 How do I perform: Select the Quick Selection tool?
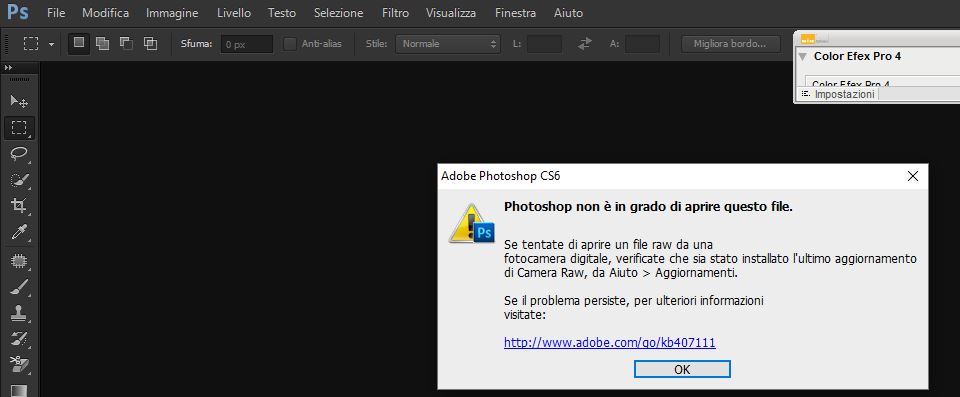pos(19,180)
